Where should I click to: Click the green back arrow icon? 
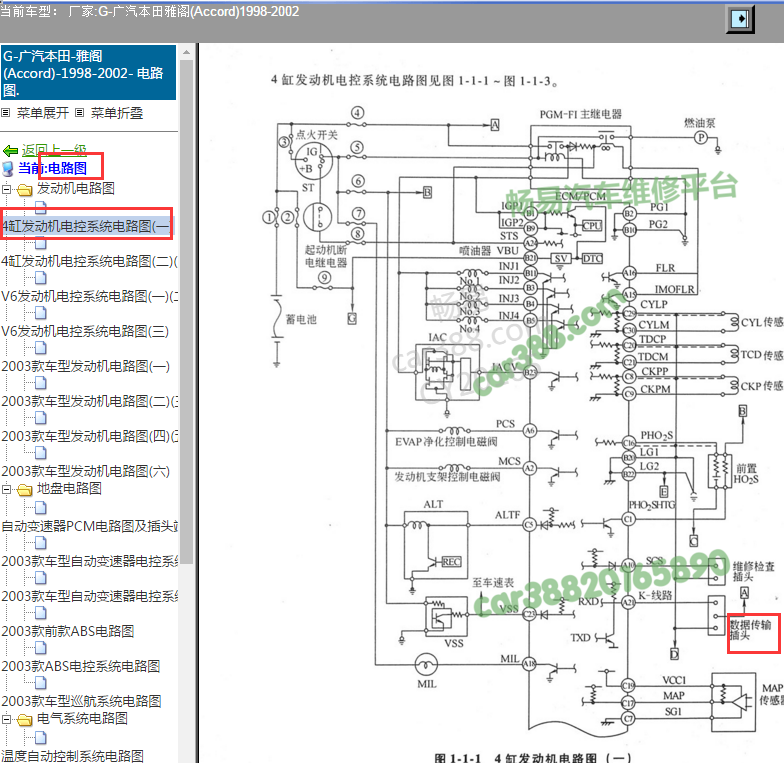(10, 150)
